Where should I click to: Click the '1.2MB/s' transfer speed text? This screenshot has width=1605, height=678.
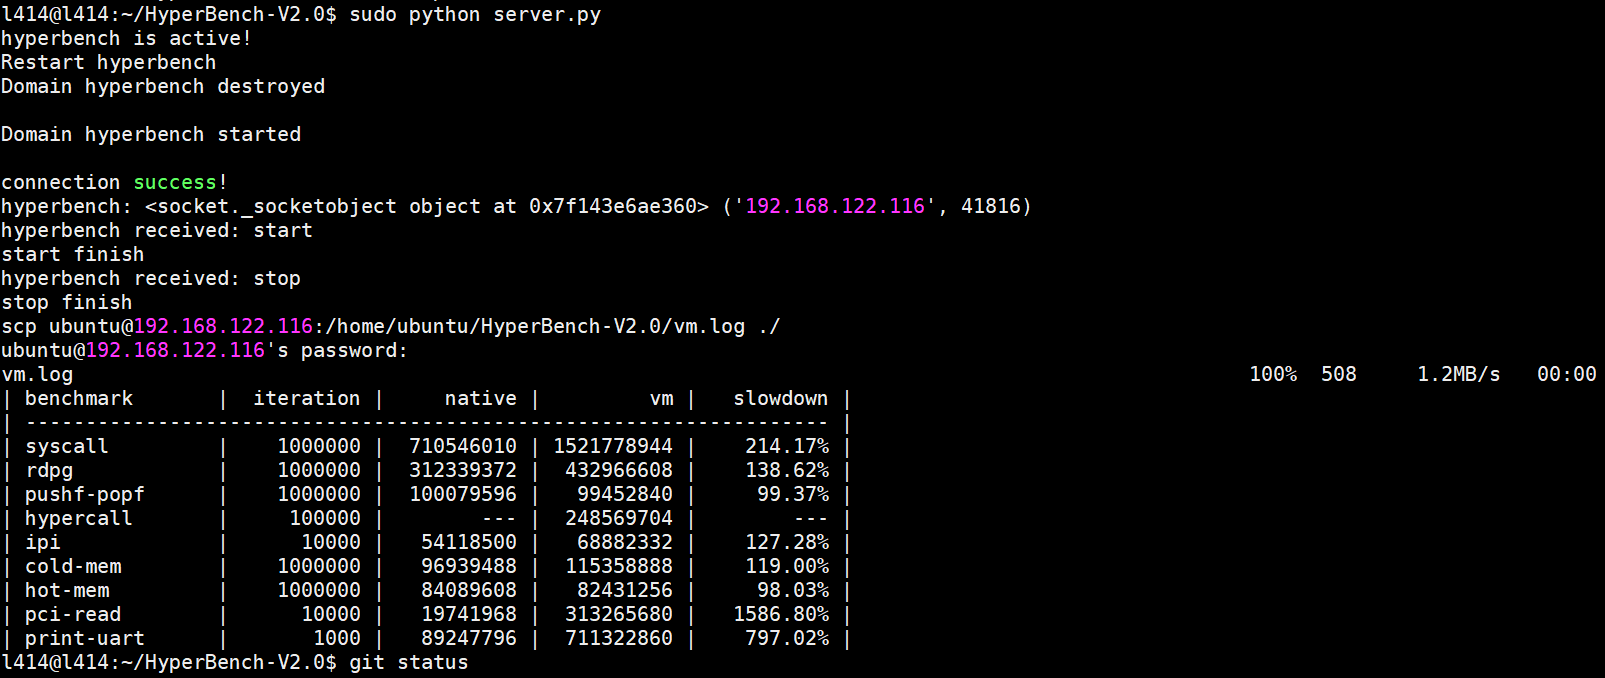point(1458,374)
